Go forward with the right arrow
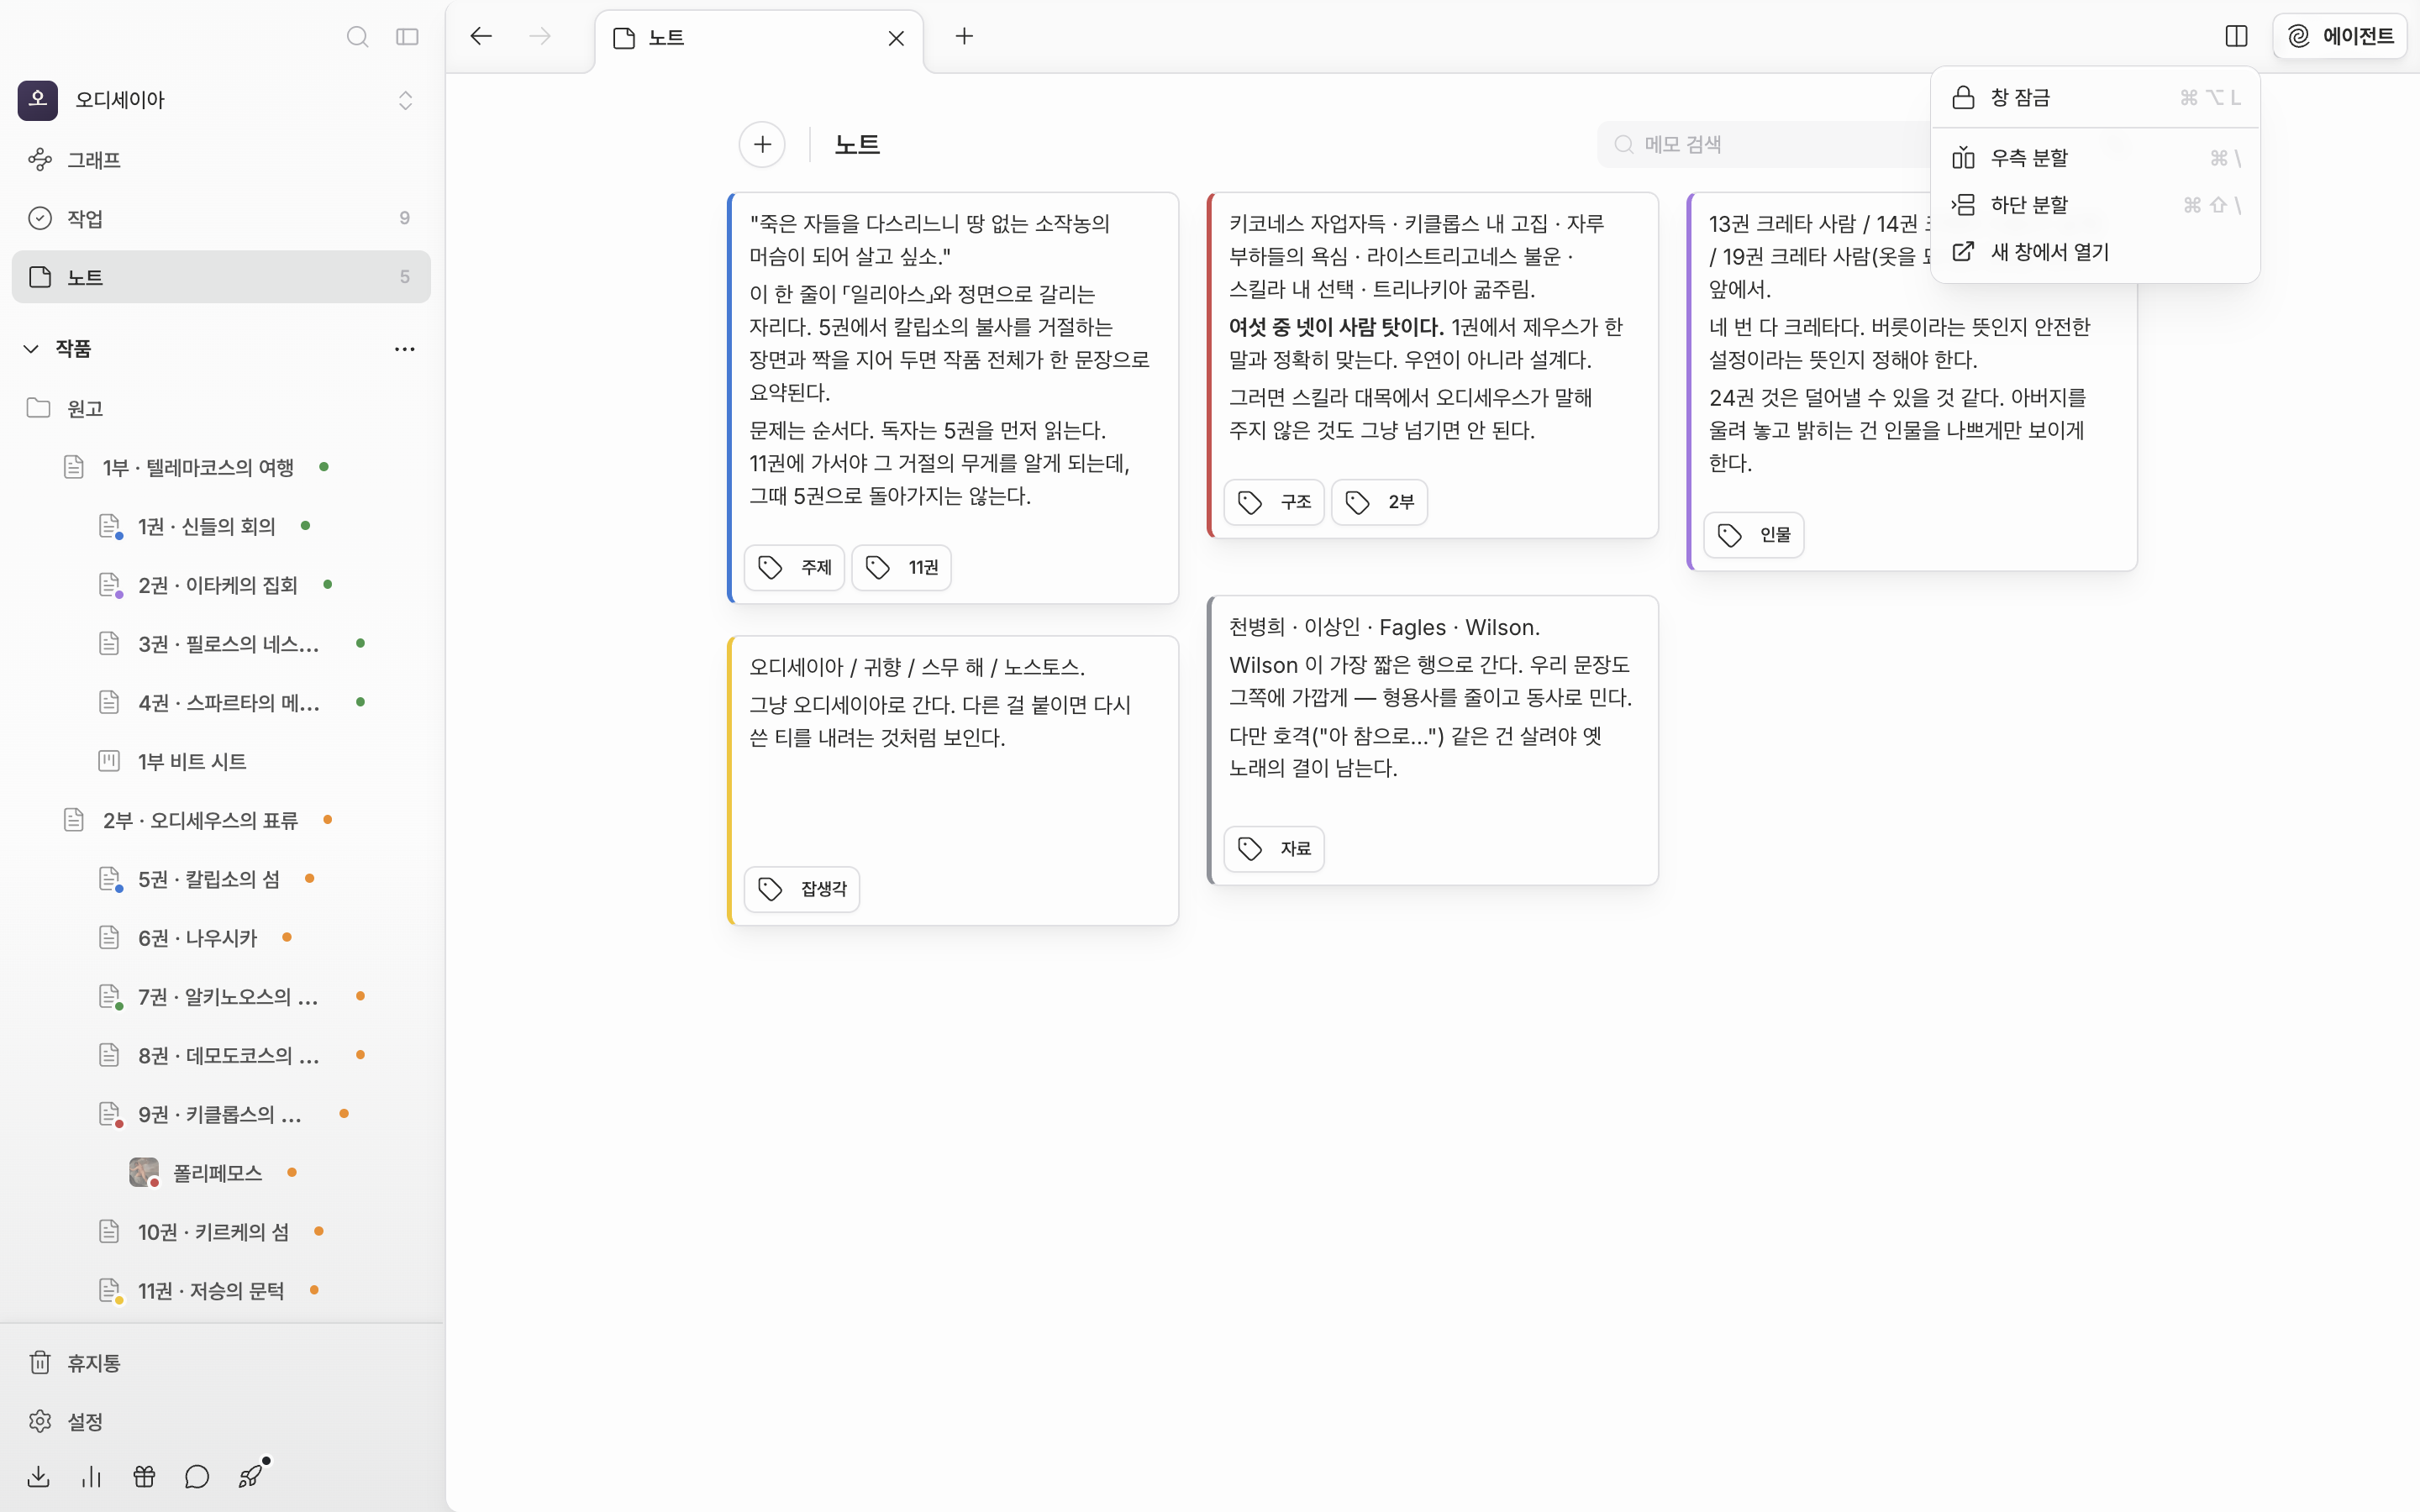Screen dimensions: 2420x1512 [540, 37]
